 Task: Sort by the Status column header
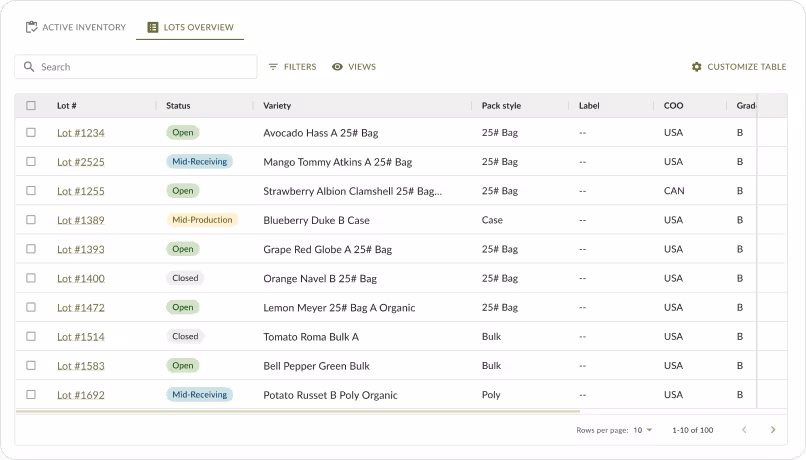178,105
